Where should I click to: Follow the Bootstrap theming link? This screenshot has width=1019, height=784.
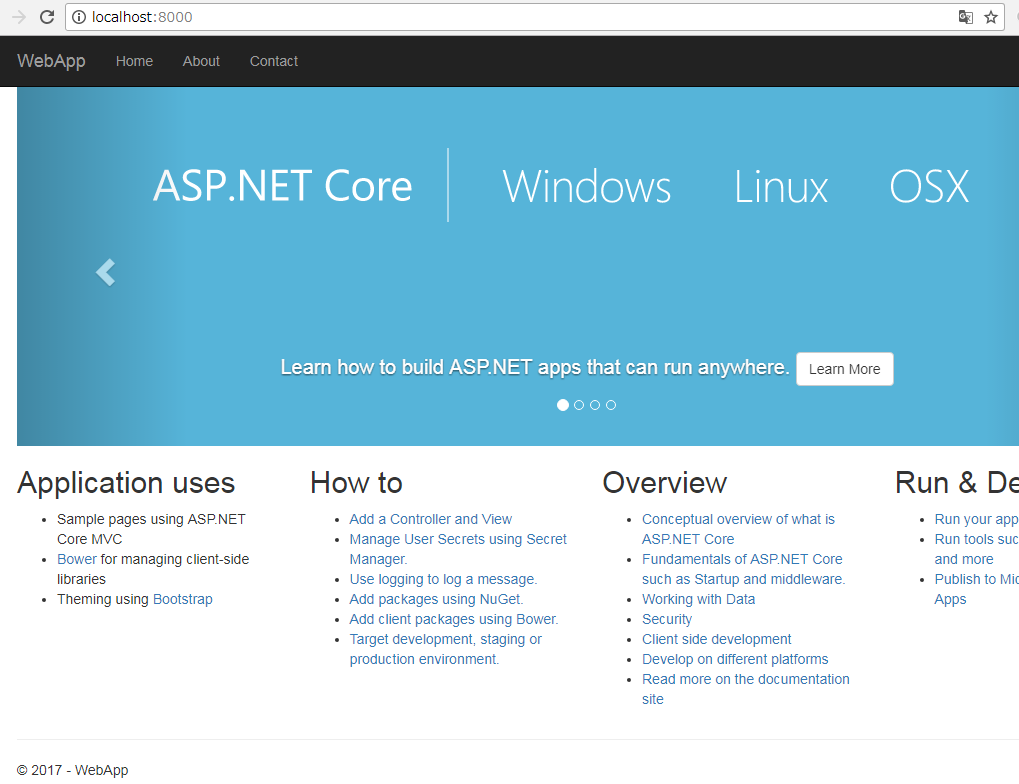click(x=182, y=599)
